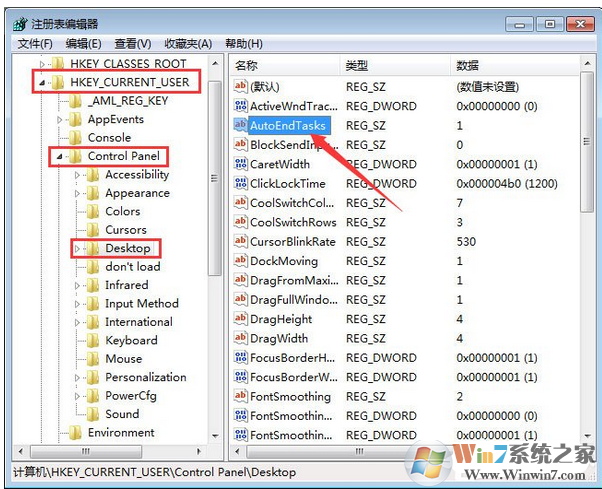Click the CaretWidth DWORD value icon

pyautogui.click(x=241, y=164)
